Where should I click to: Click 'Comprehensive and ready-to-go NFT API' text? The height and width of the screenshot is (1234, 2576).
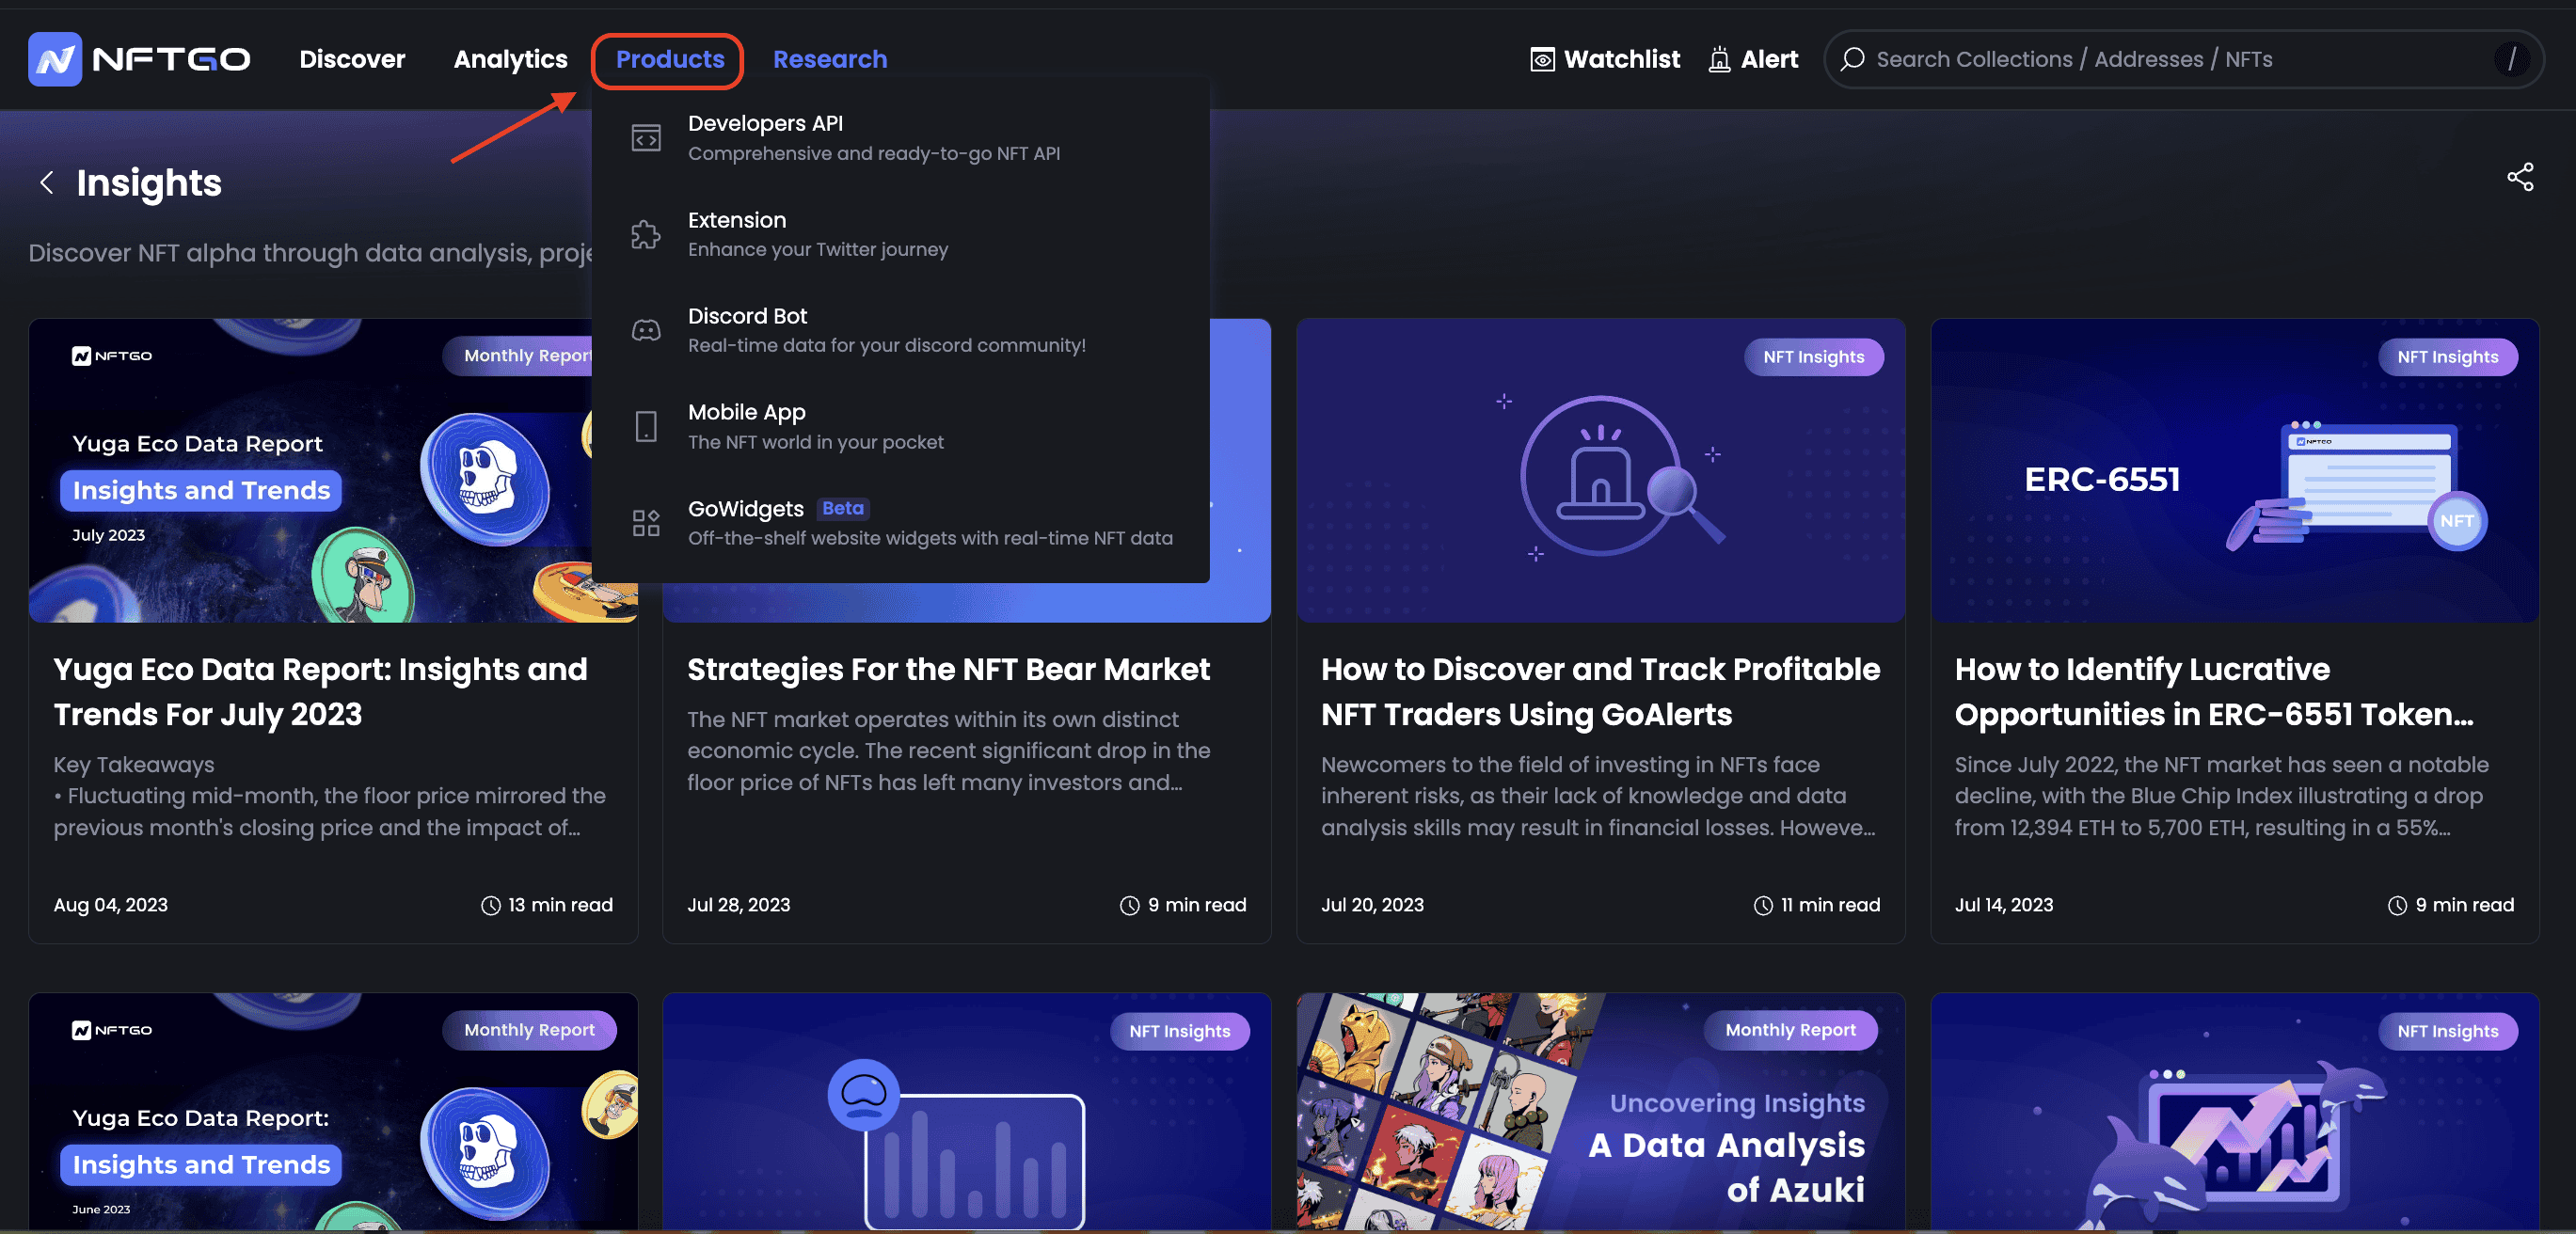tap(873, 153)
